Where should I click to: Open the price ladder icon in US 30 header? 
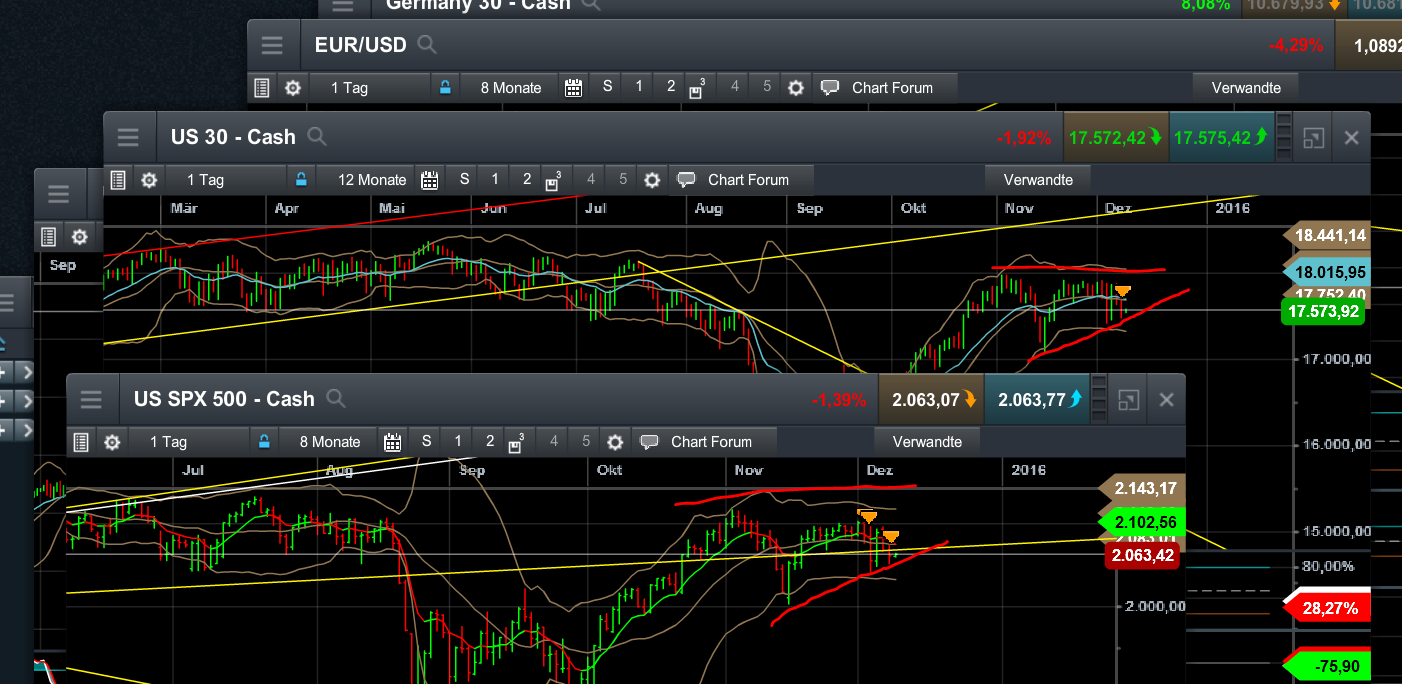1285,138
